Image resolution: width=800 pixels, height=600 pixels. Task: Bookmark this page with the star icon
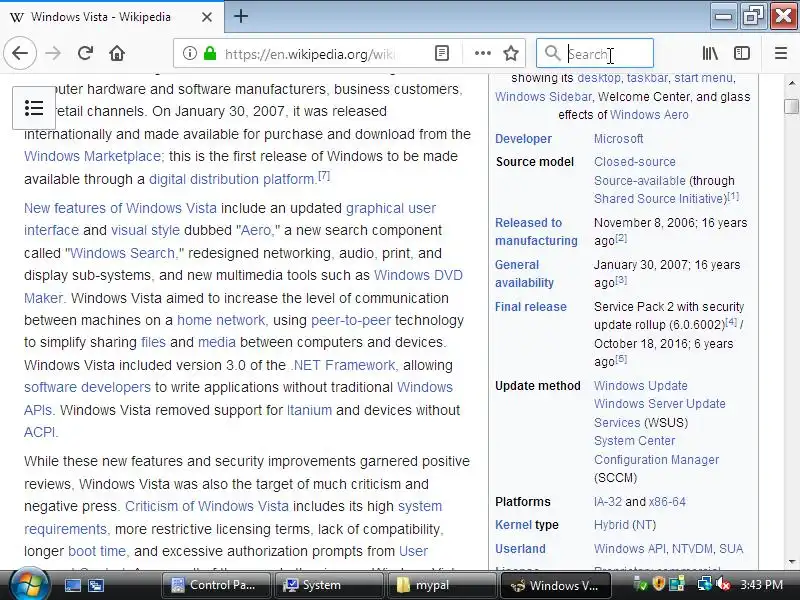511,53
